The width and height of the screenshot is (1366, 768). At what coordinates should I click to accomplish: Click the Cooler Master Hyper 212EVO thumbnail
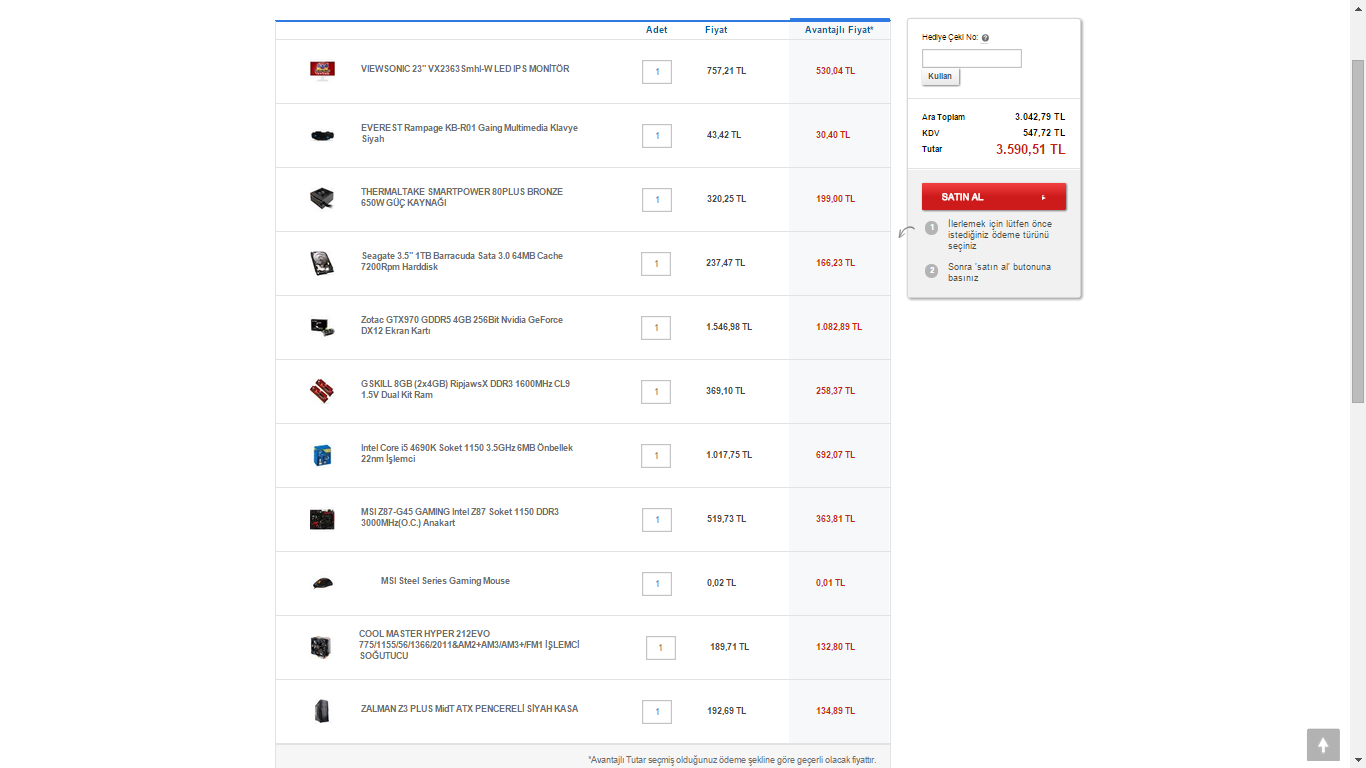[321, 647]
